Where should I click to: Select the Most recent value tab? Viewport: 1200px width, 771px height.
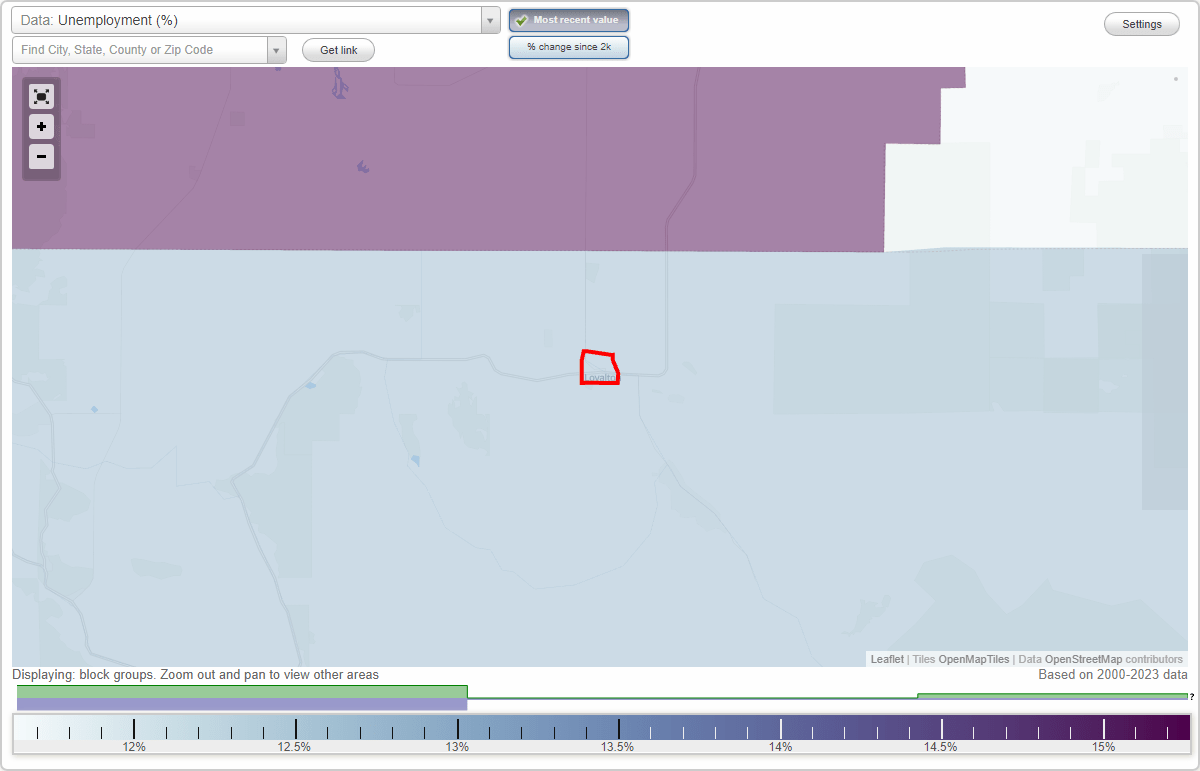pos(569,19)
